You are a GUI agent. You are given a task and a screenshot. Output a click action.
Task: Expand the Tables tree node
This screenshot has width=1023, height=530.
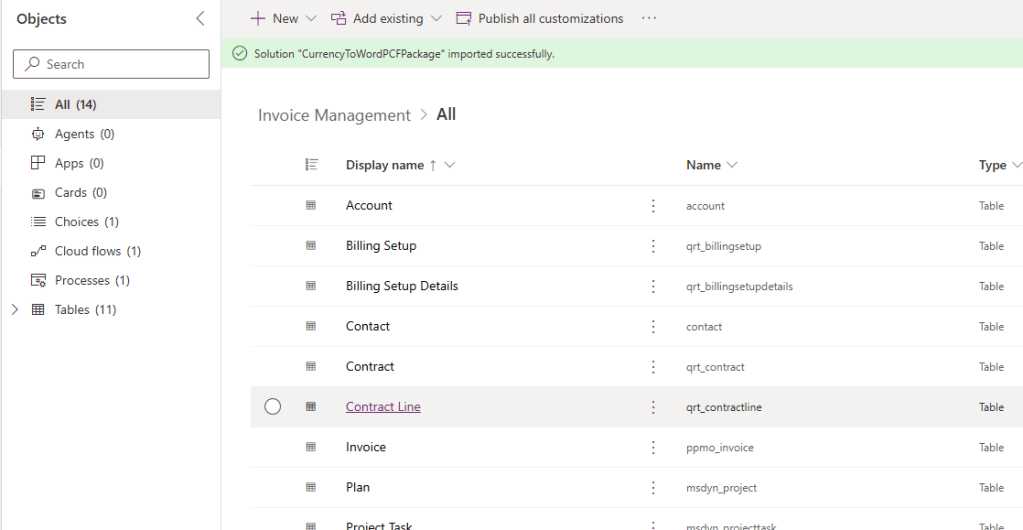pyautogui.click(x=14, y=310)
